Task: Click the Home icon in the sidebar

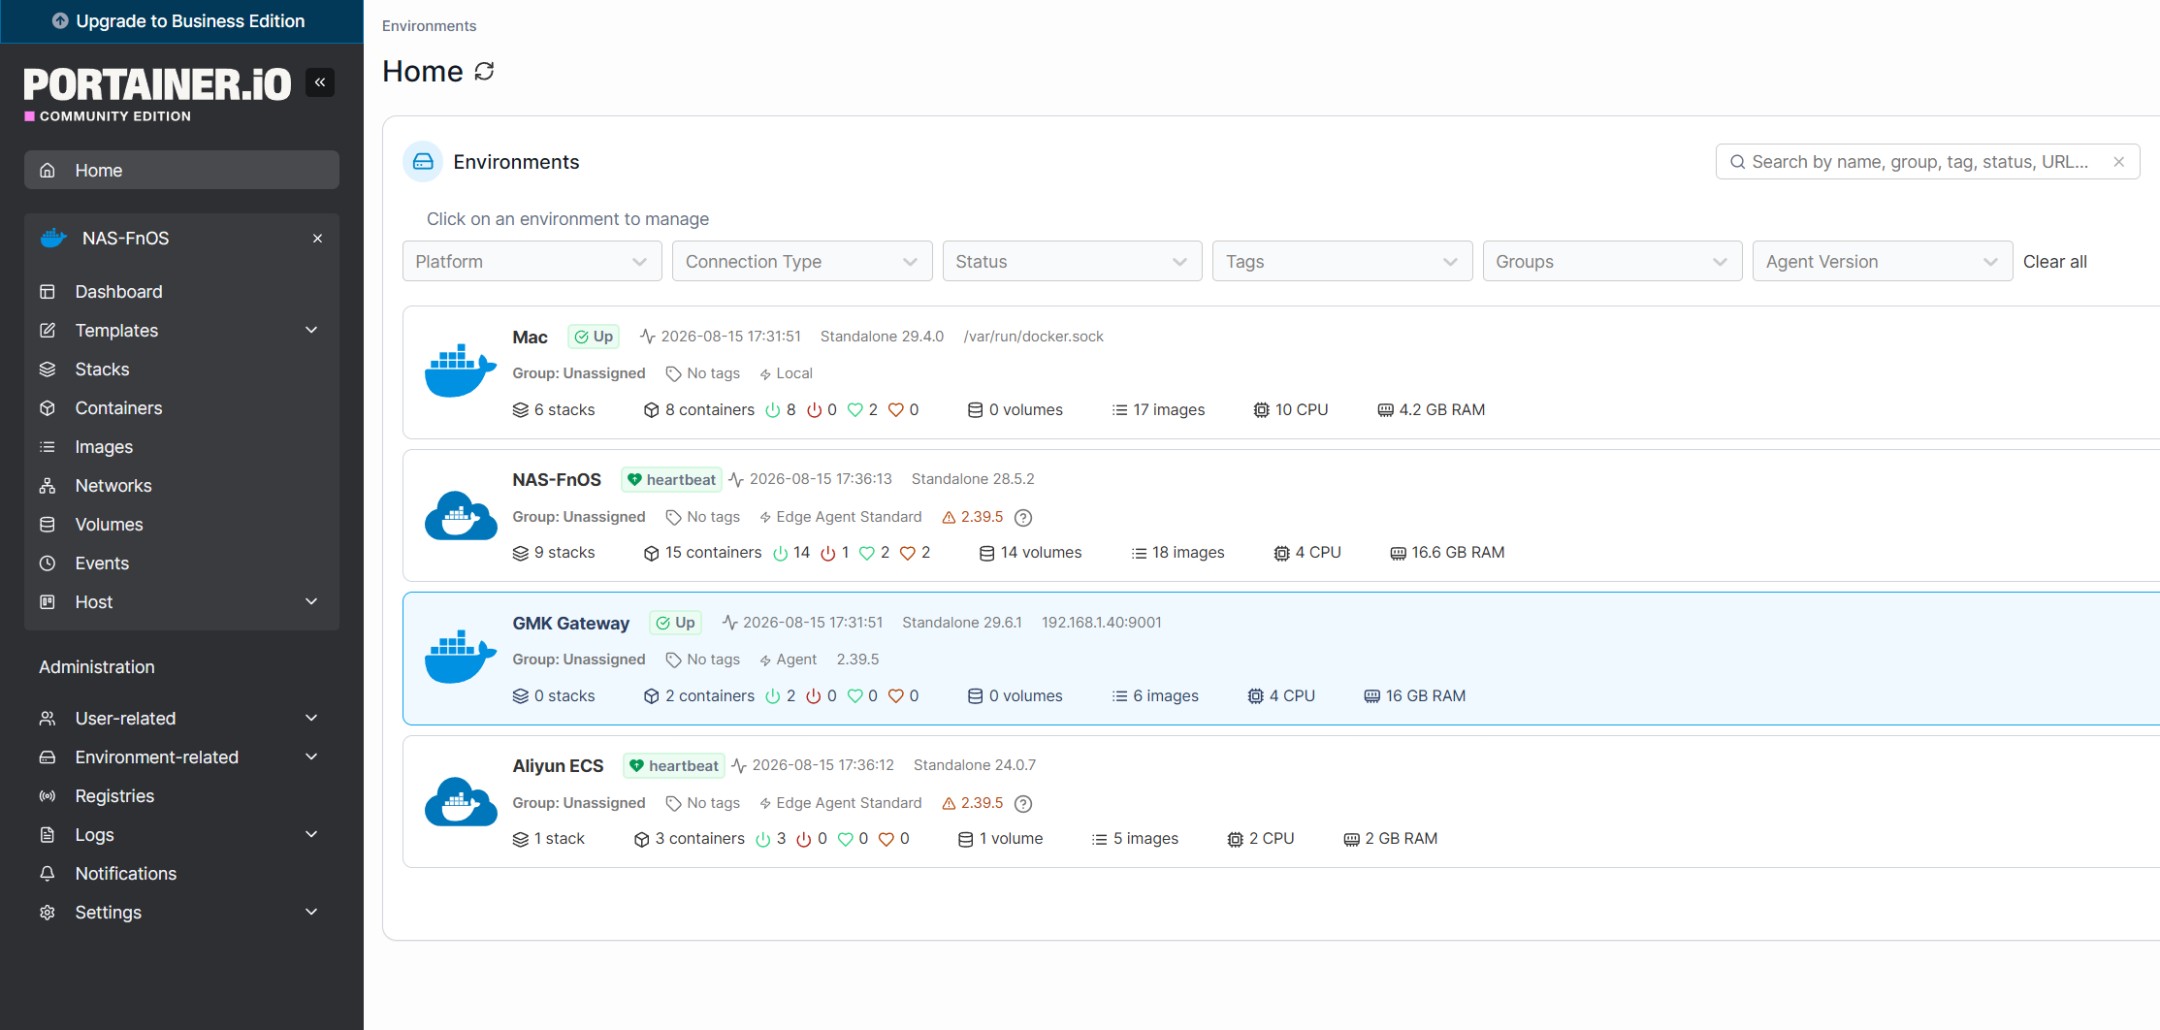Action: coord(47,170)
